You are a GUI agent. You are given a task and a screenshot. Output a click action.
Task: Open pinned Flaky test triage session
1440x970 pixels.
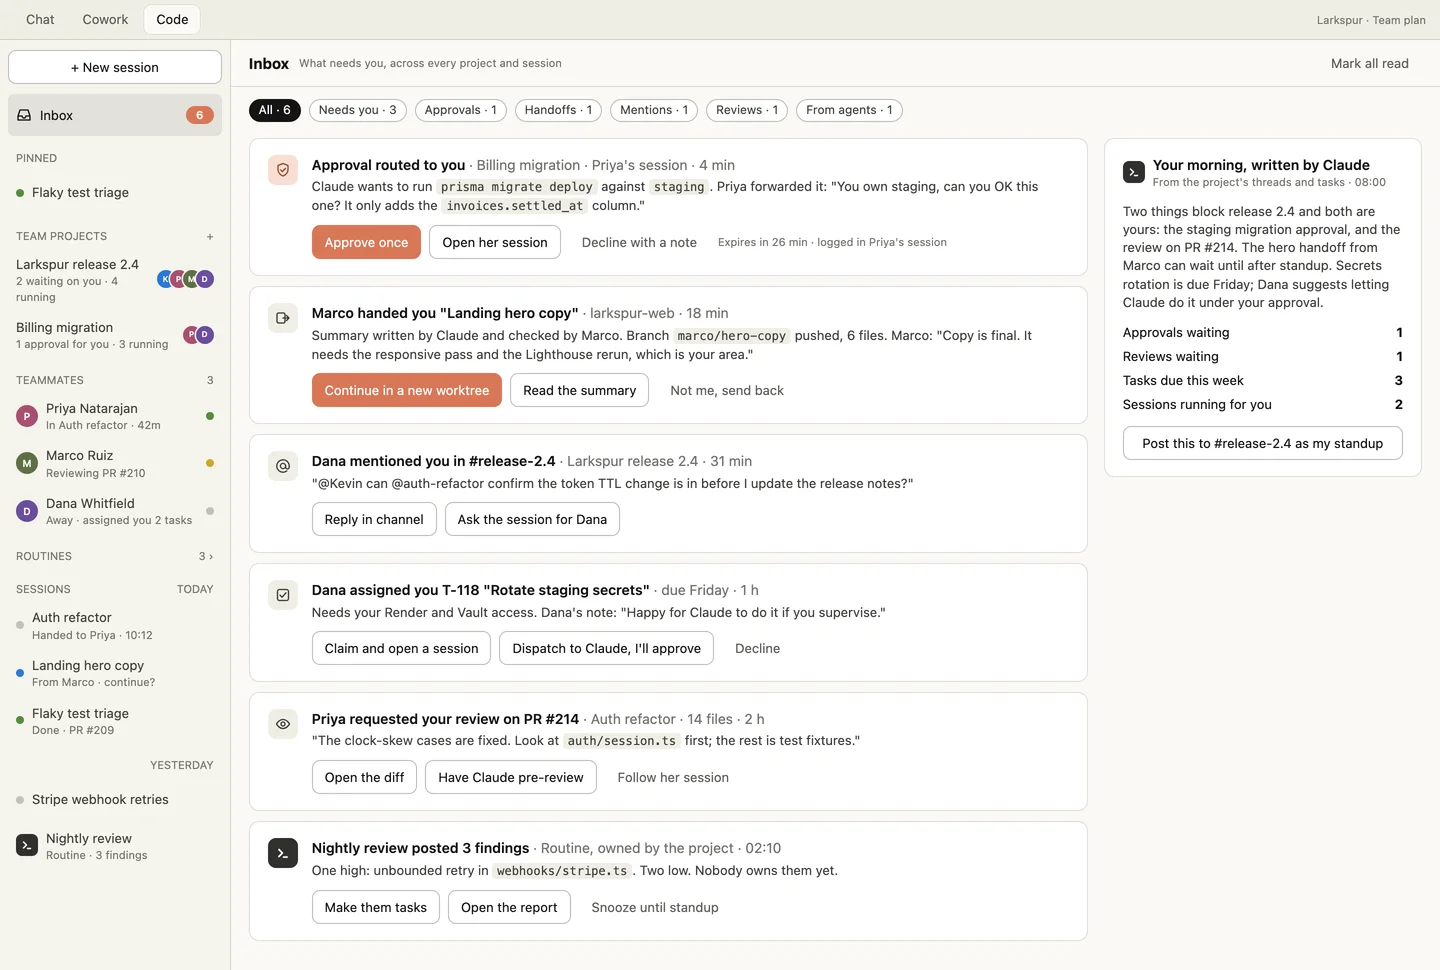pos(115,192)
